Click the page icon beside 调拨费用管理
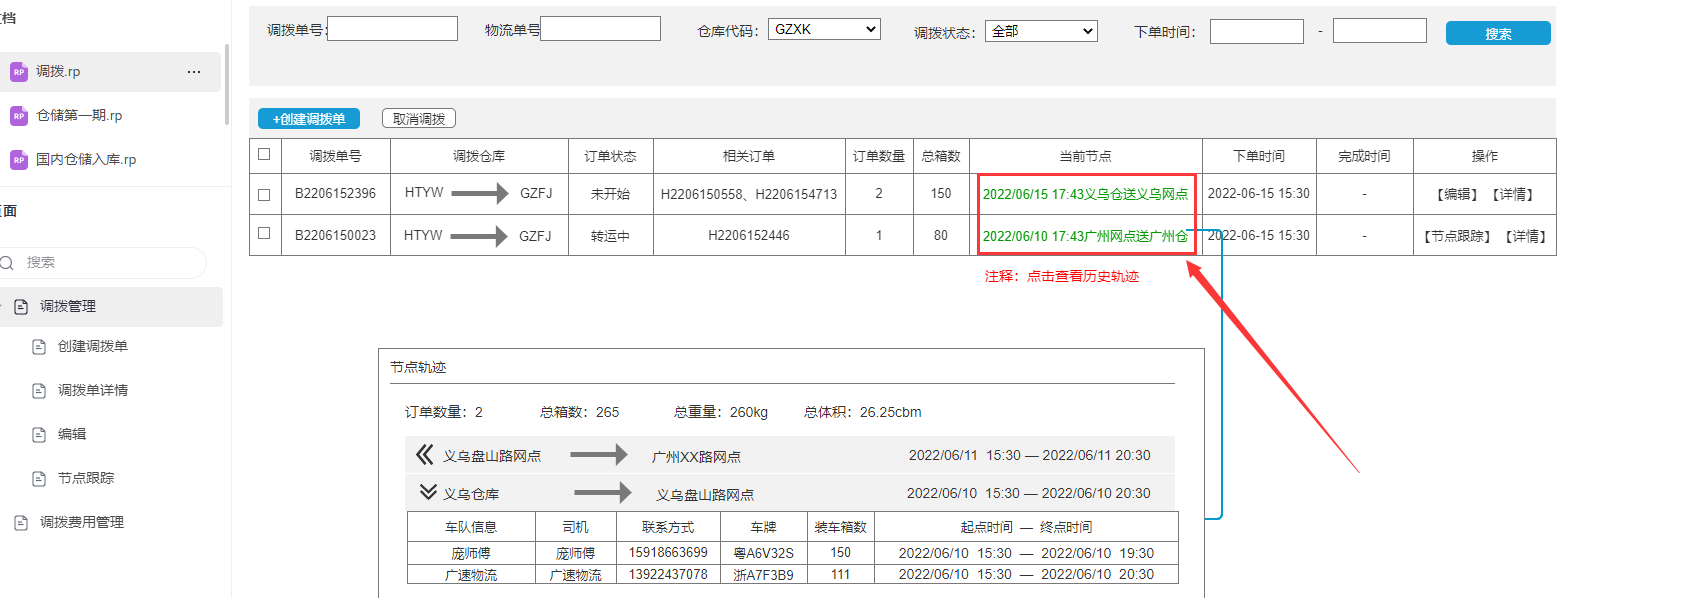This screenshot has width=1701, height=598. coord(21,523)
